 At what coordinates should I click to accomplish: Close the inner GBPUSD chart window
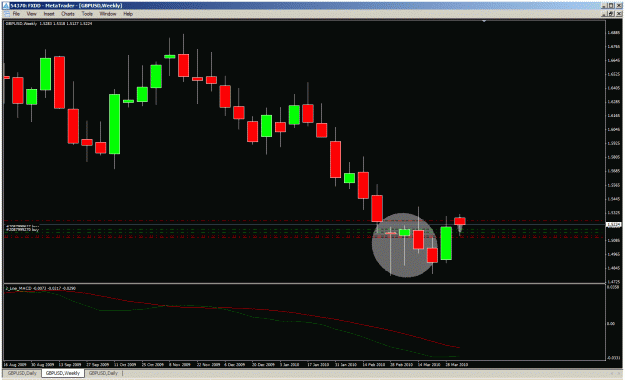[x=619, y=14]
